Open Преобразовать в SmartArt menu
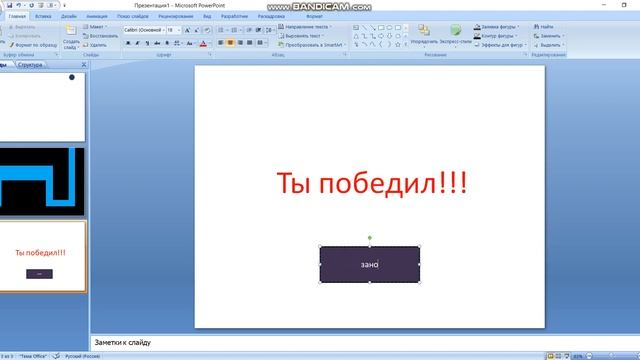640x360 pixels. [312, 45]
